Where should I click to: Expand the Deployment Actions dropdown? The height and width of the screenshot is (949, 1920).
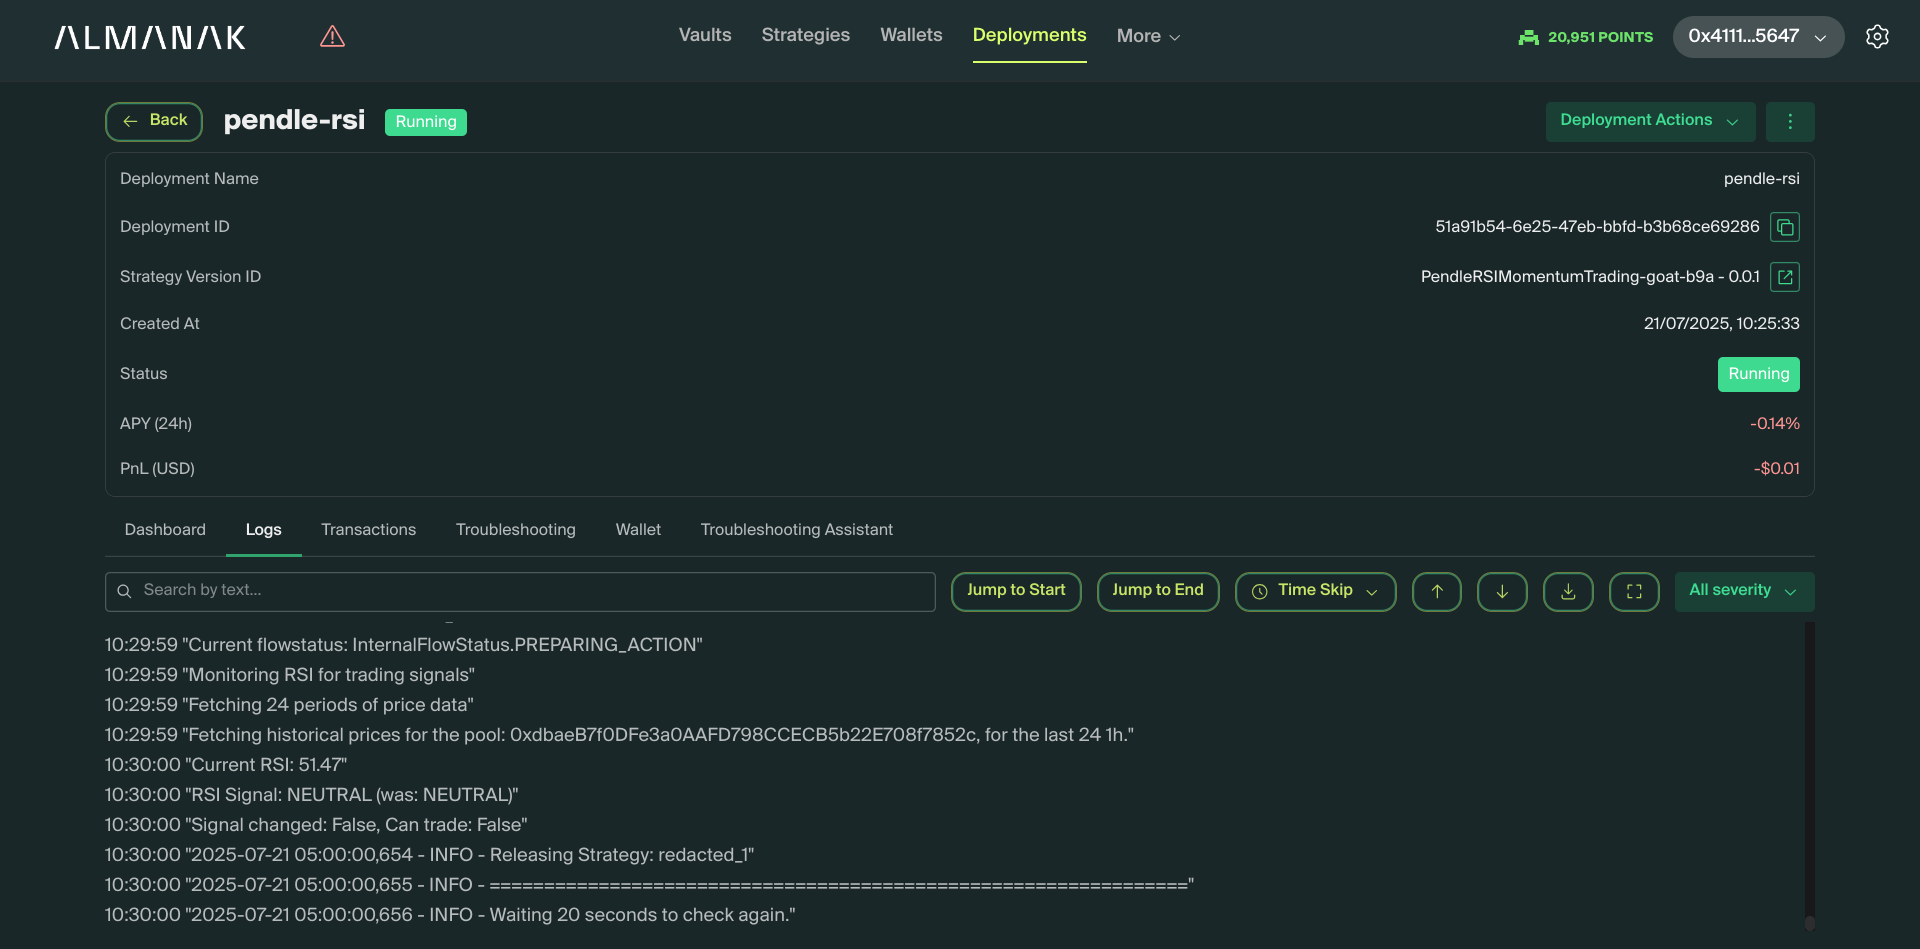tap(1650, 122)
